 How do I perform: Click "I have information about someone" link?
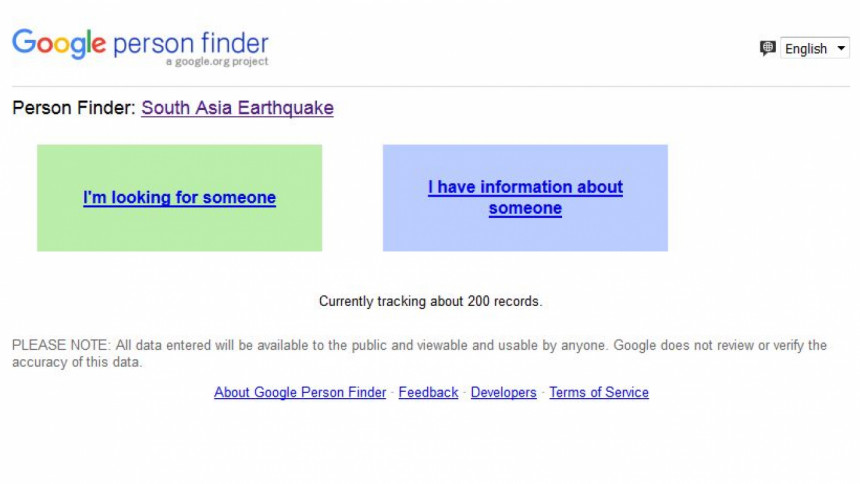click(525, 198)
